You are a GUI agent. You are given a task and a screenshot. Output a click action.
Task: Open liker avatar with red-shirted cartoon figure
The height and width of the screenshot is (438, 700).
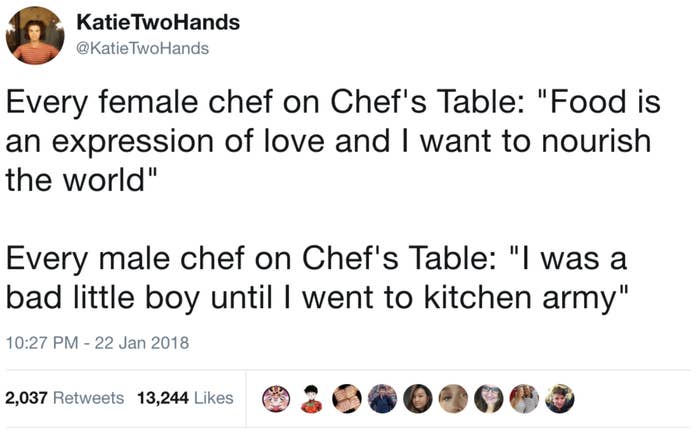click(x=312, y=398)
